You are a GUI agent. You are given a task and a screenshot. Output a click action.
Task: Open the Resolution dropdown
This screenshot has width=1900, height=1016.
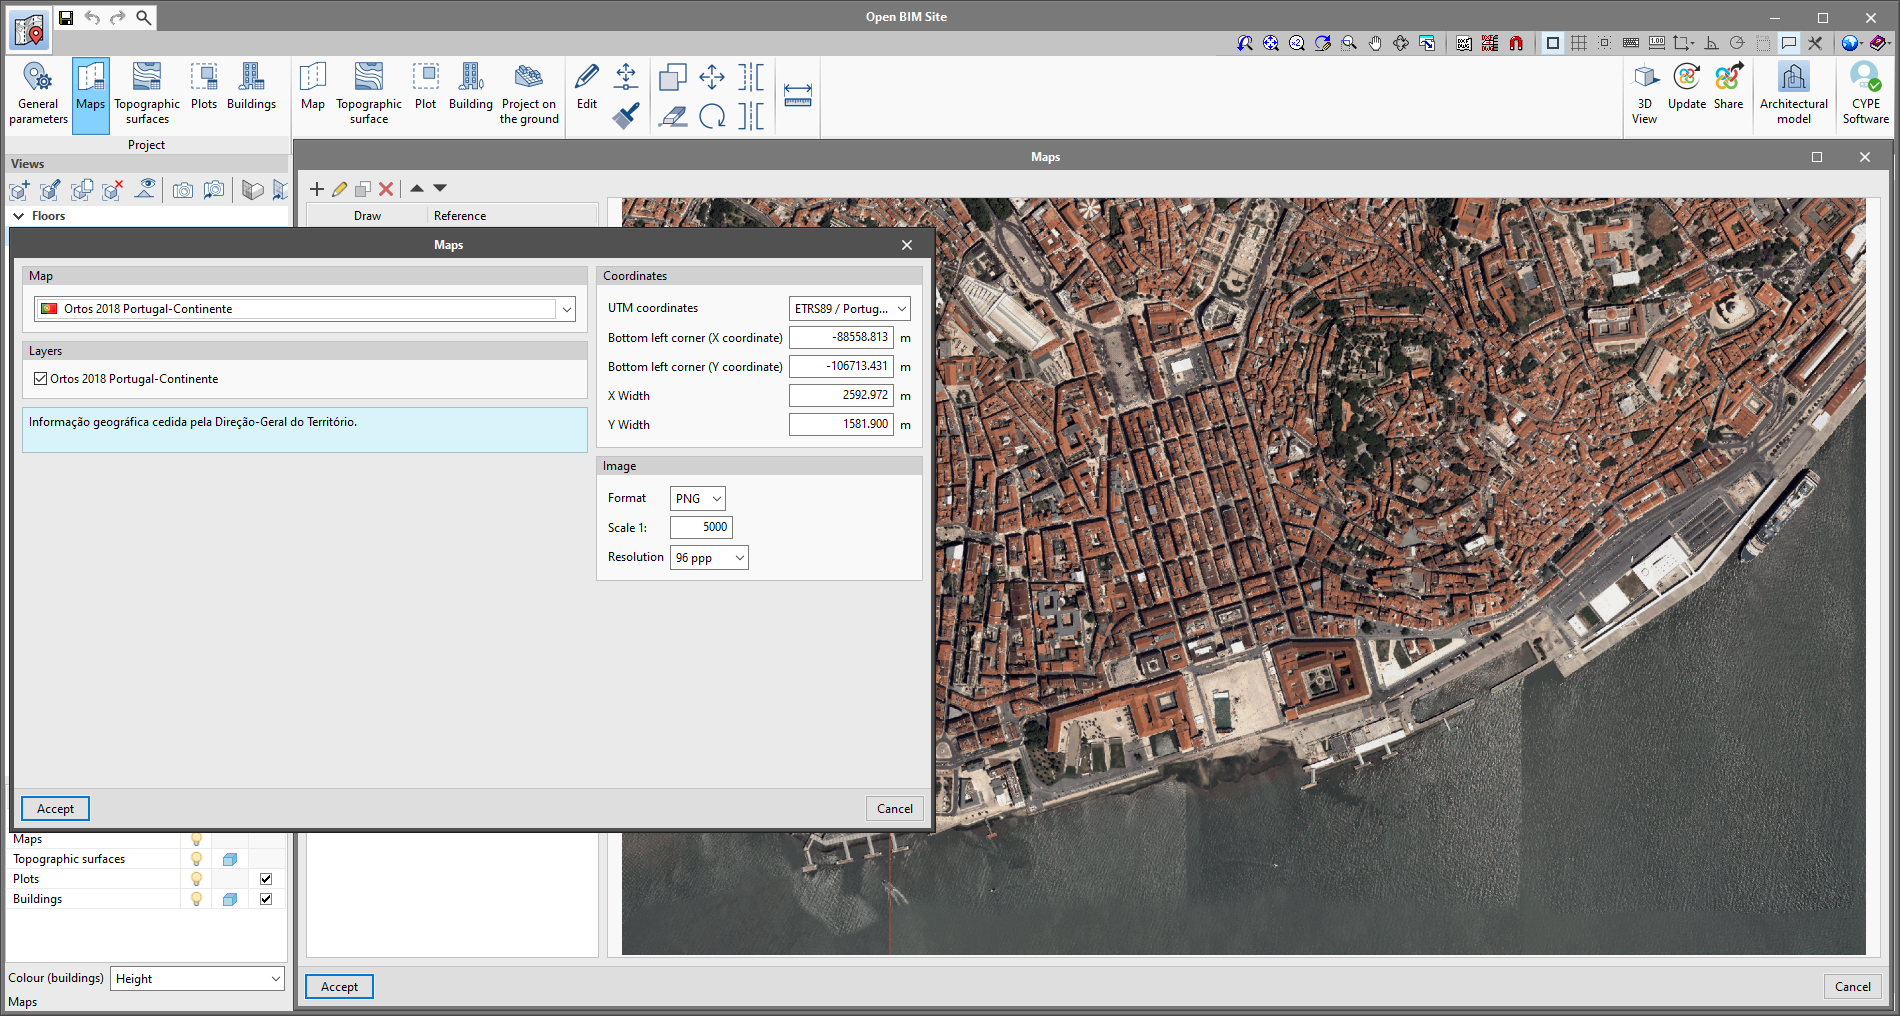pos(709,558)
